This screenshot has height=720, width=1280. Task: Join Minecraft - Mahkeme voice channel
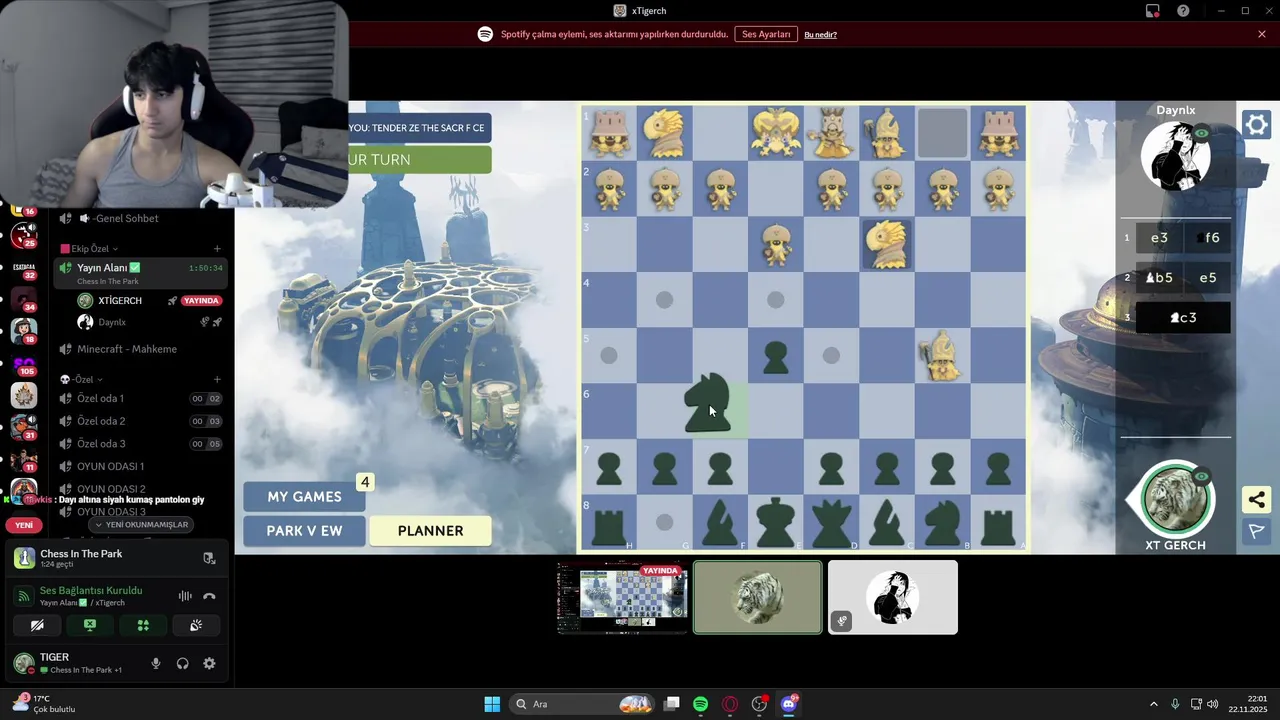click(141, 349)
